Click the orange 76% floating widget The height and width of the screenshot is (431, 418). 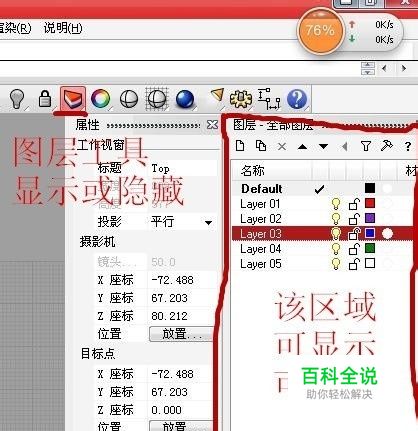(x=320, y=31)
